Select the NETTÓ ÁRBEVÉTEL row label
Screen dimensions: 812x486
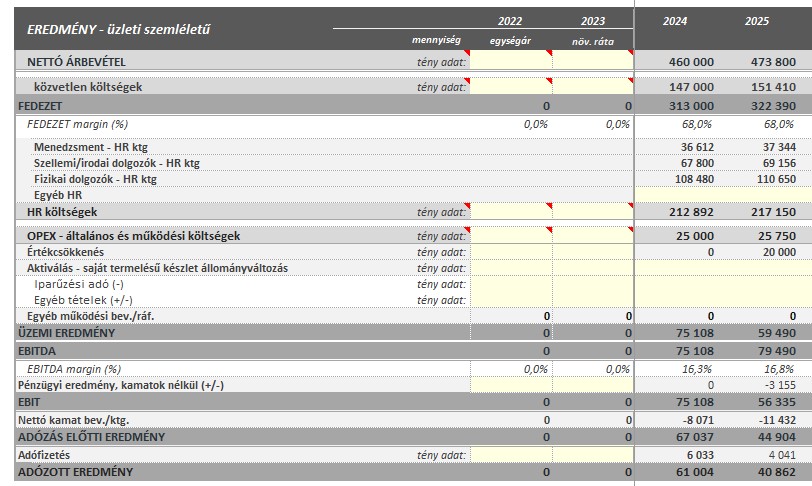(76, 62)
